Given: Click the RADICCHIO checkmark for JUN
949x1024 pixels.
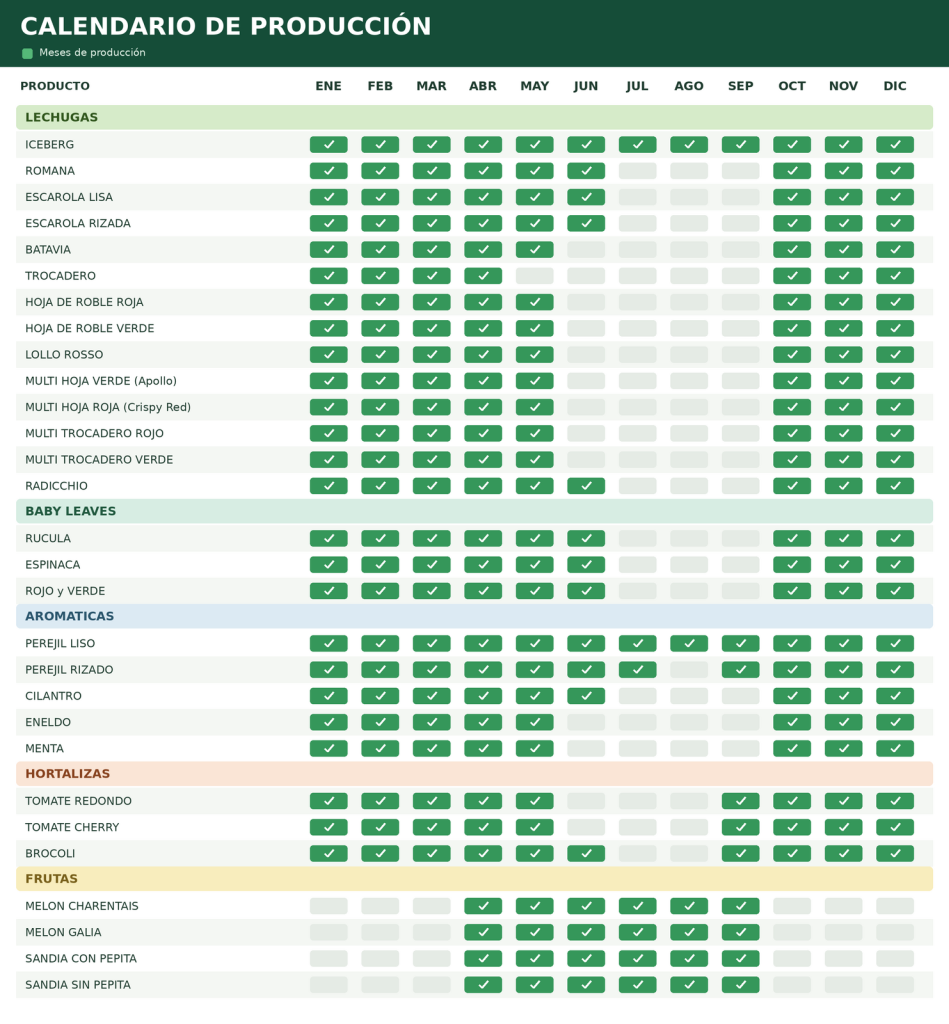Looking at the screenshot, I should pos(586,486).
